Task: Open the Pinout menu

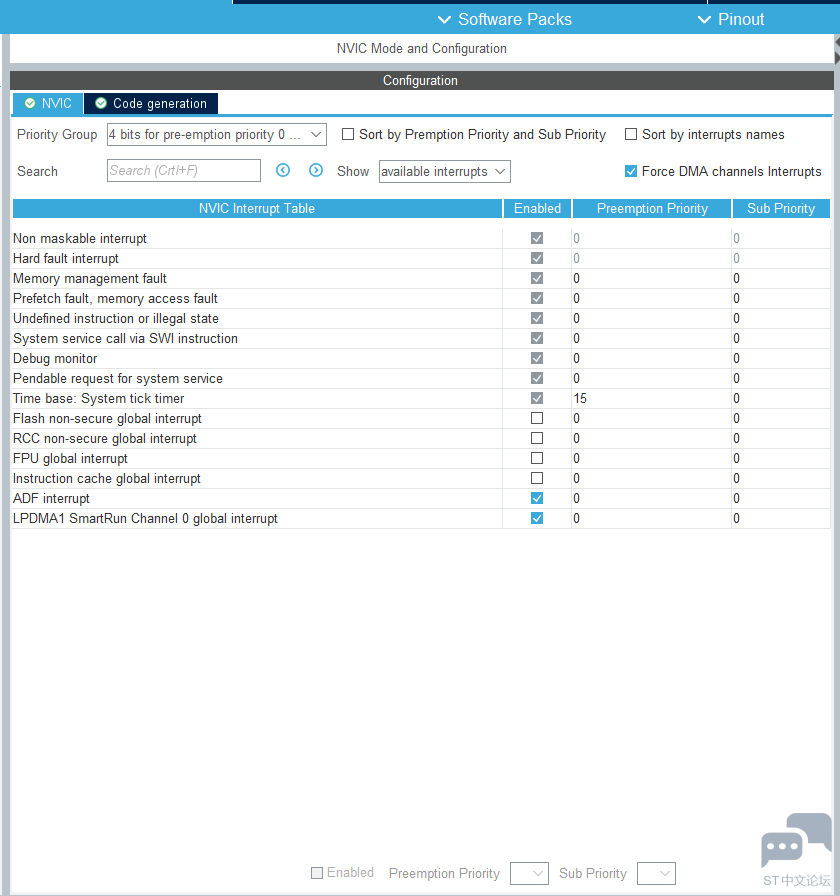Action: click(x=731, y=19)
